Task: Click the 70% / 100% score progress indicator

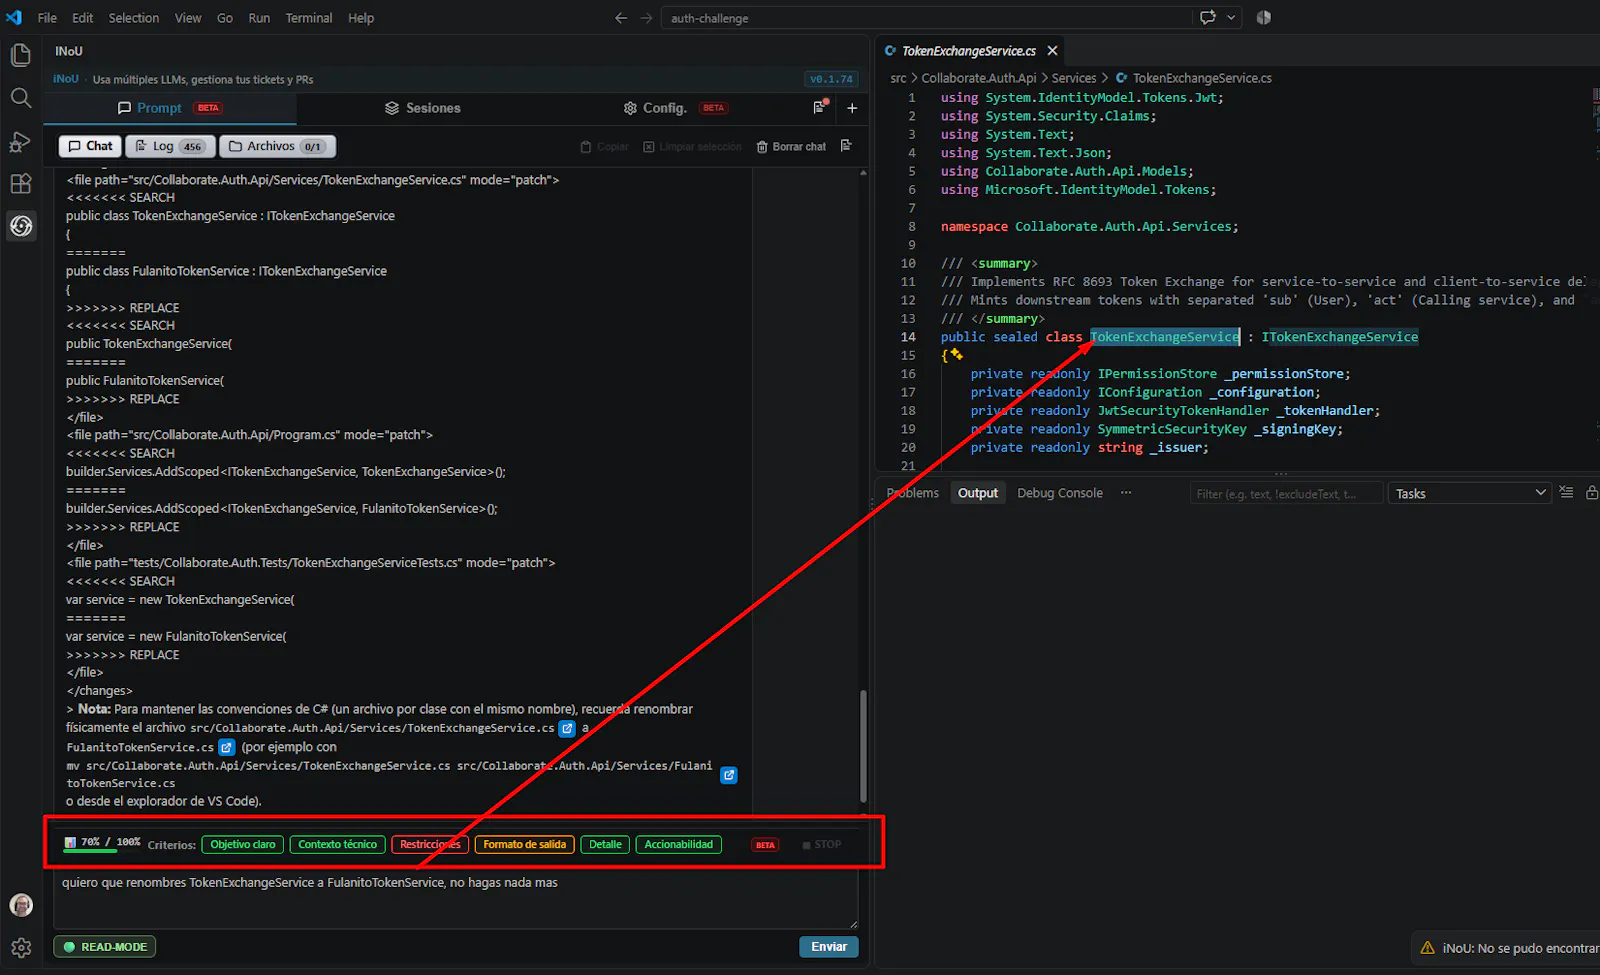Action: pos(102,843)
